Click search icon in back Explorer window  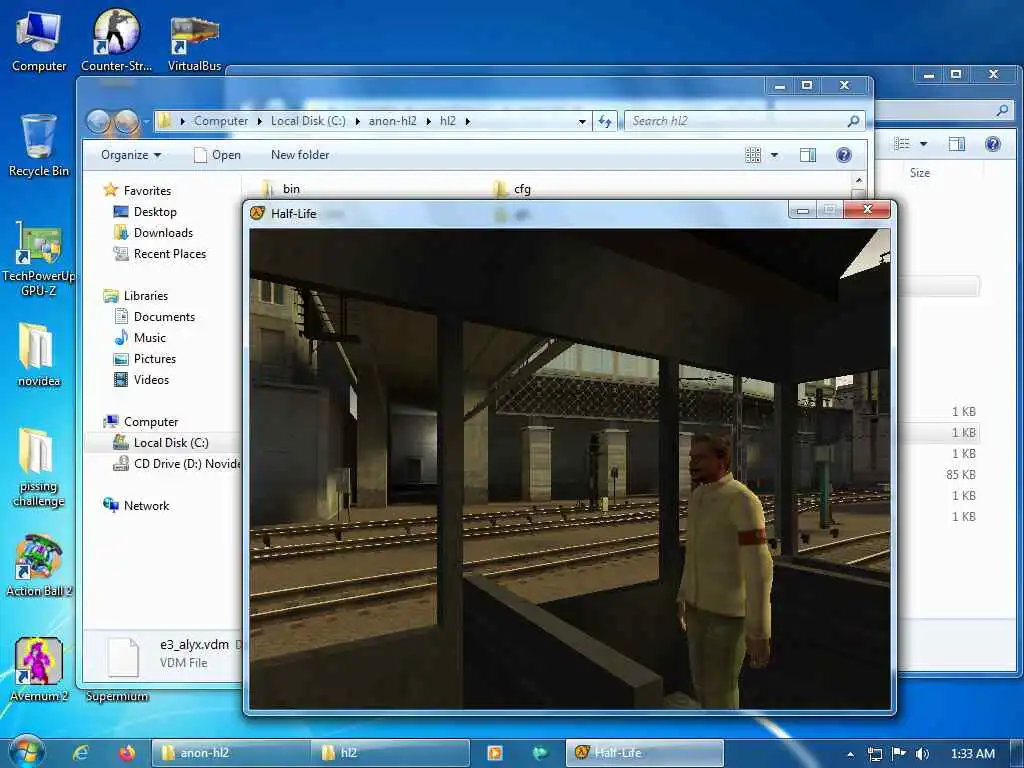click(1002, 110)
